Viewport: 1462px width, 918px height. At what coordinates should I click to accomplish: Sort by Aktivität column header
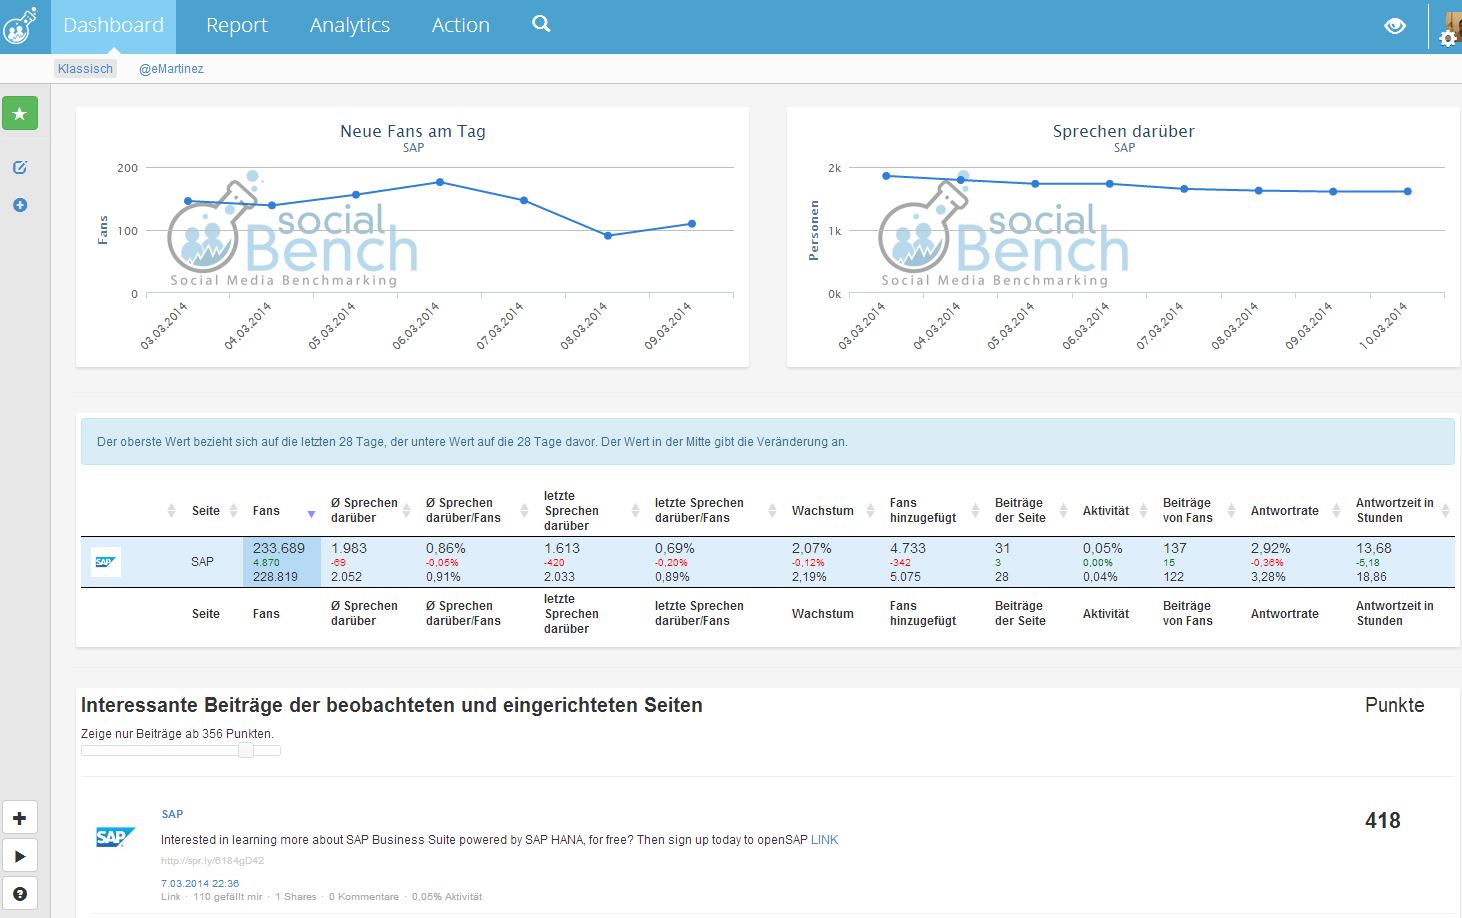1106,511
